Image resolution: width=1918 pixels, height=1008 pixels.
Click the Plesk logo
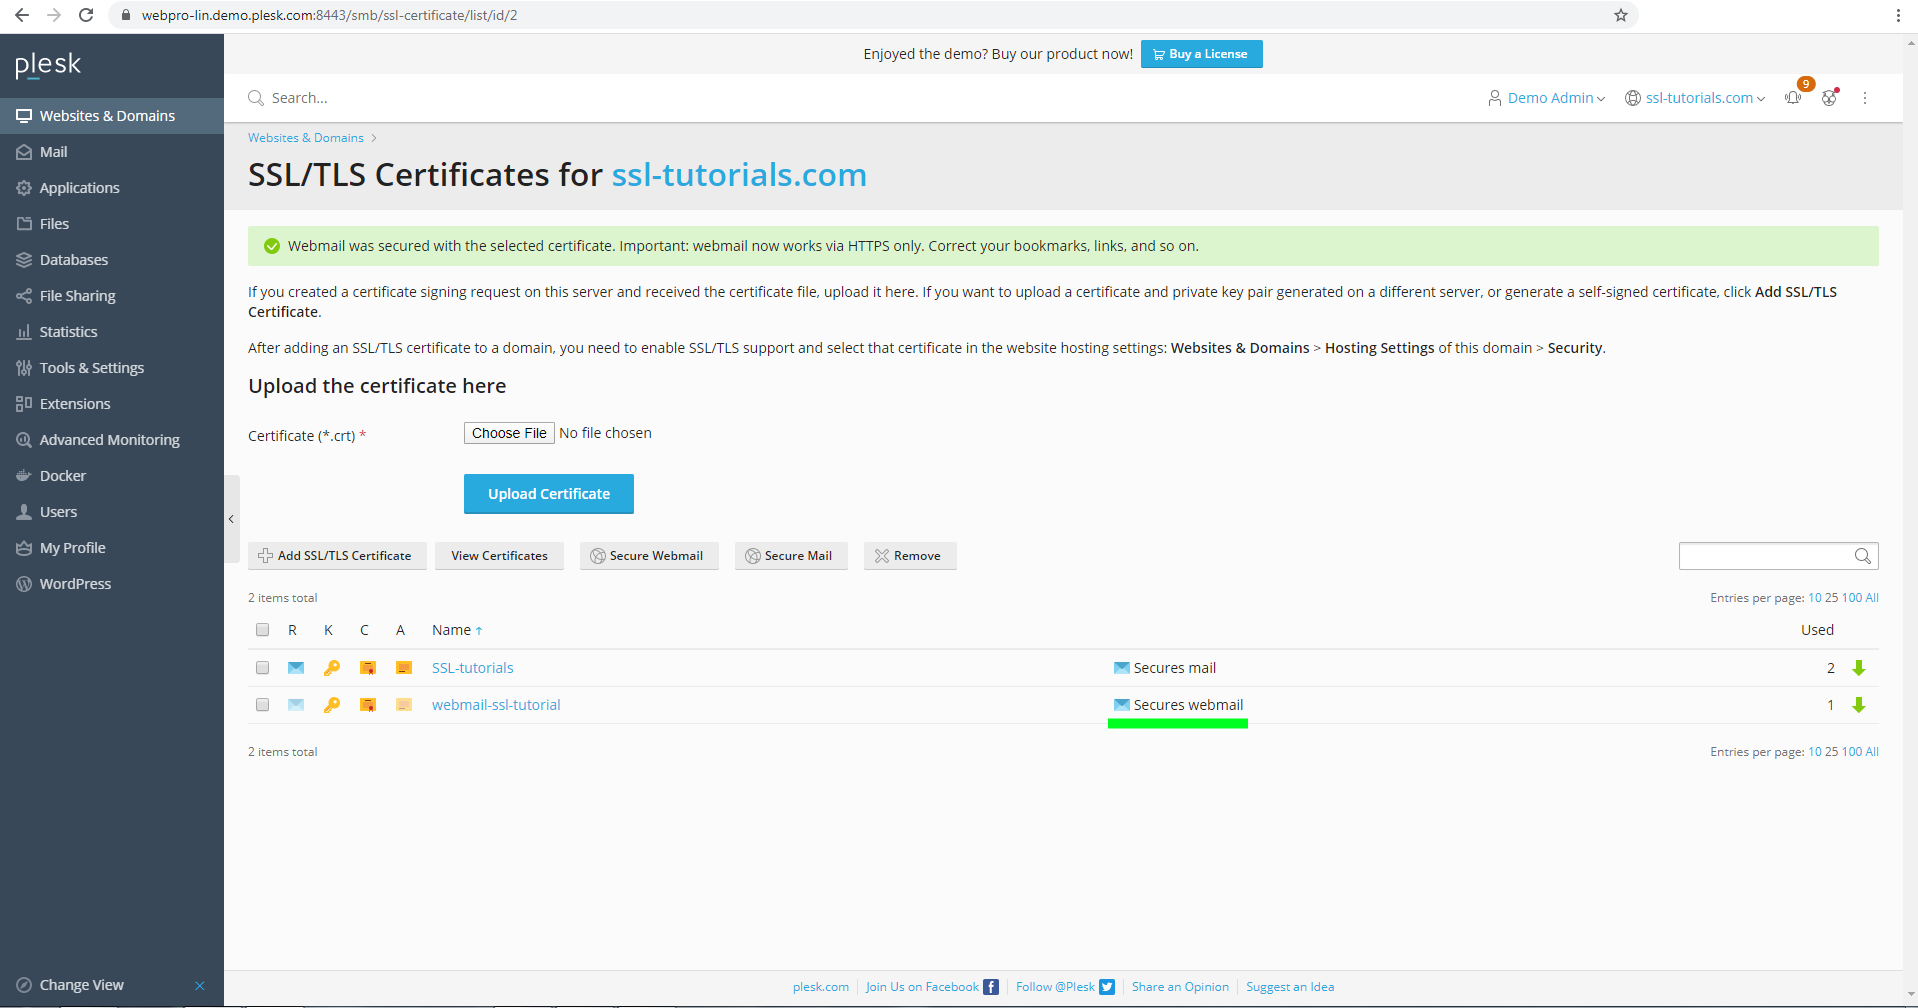48,65
